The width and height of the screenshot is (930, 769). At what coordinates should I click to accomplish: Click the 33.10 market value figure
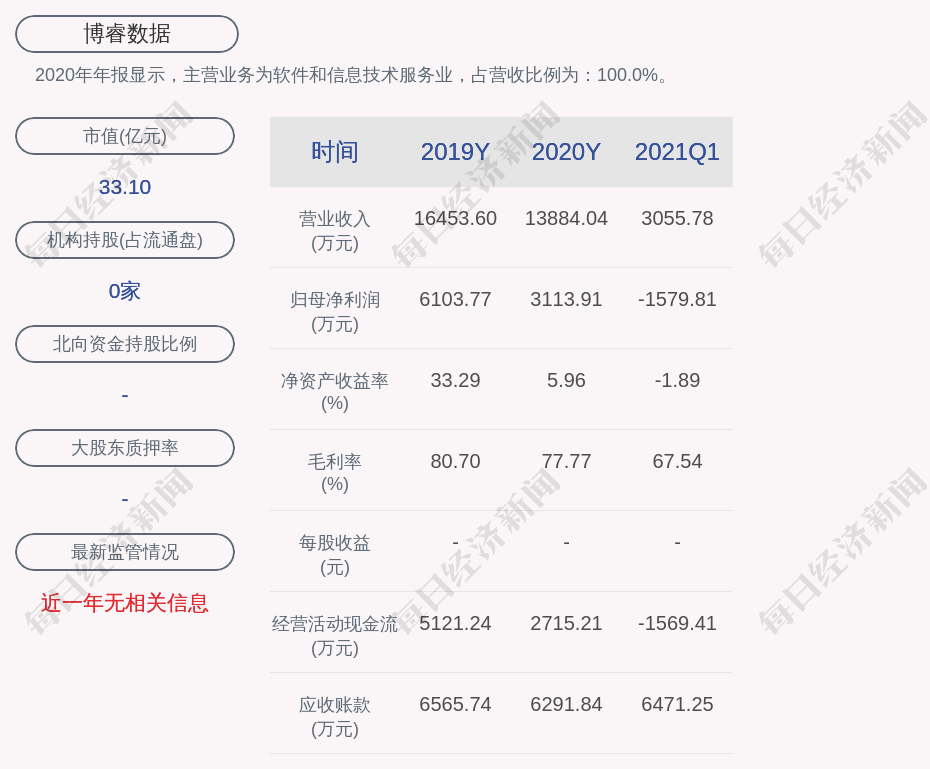pos(125,187)
